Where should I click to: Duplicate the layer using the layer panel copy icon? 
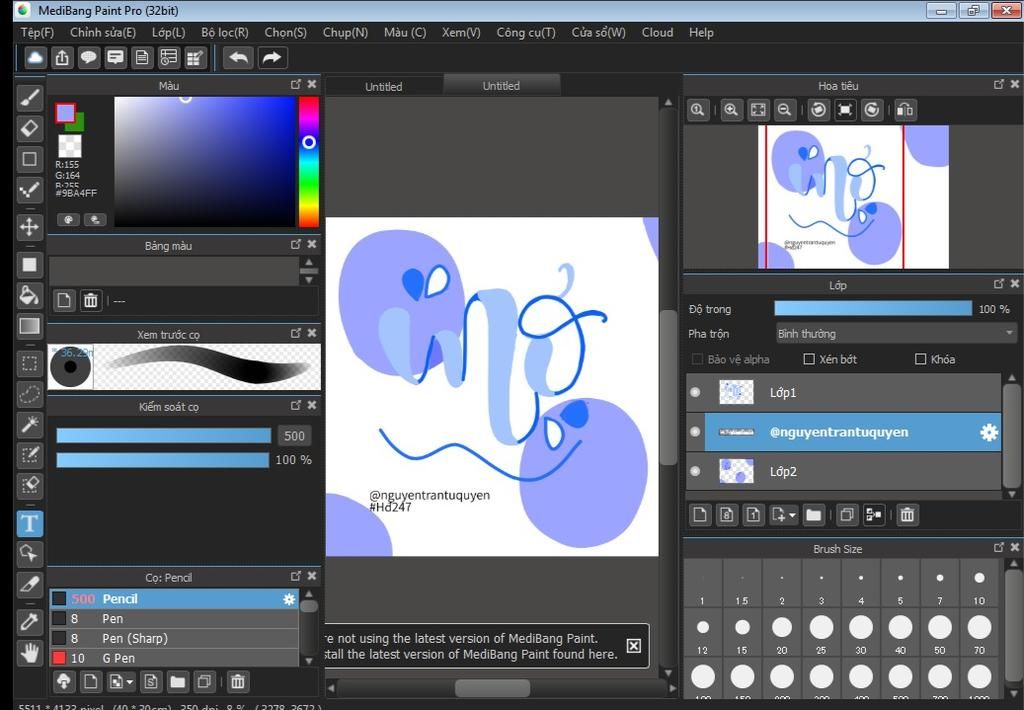coord(847,515)
